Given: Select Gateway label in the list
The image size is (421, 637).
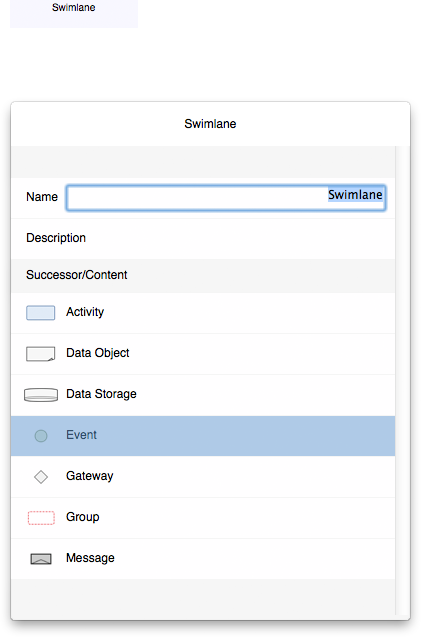Looking at the screenshot, I should click(89, 476).
